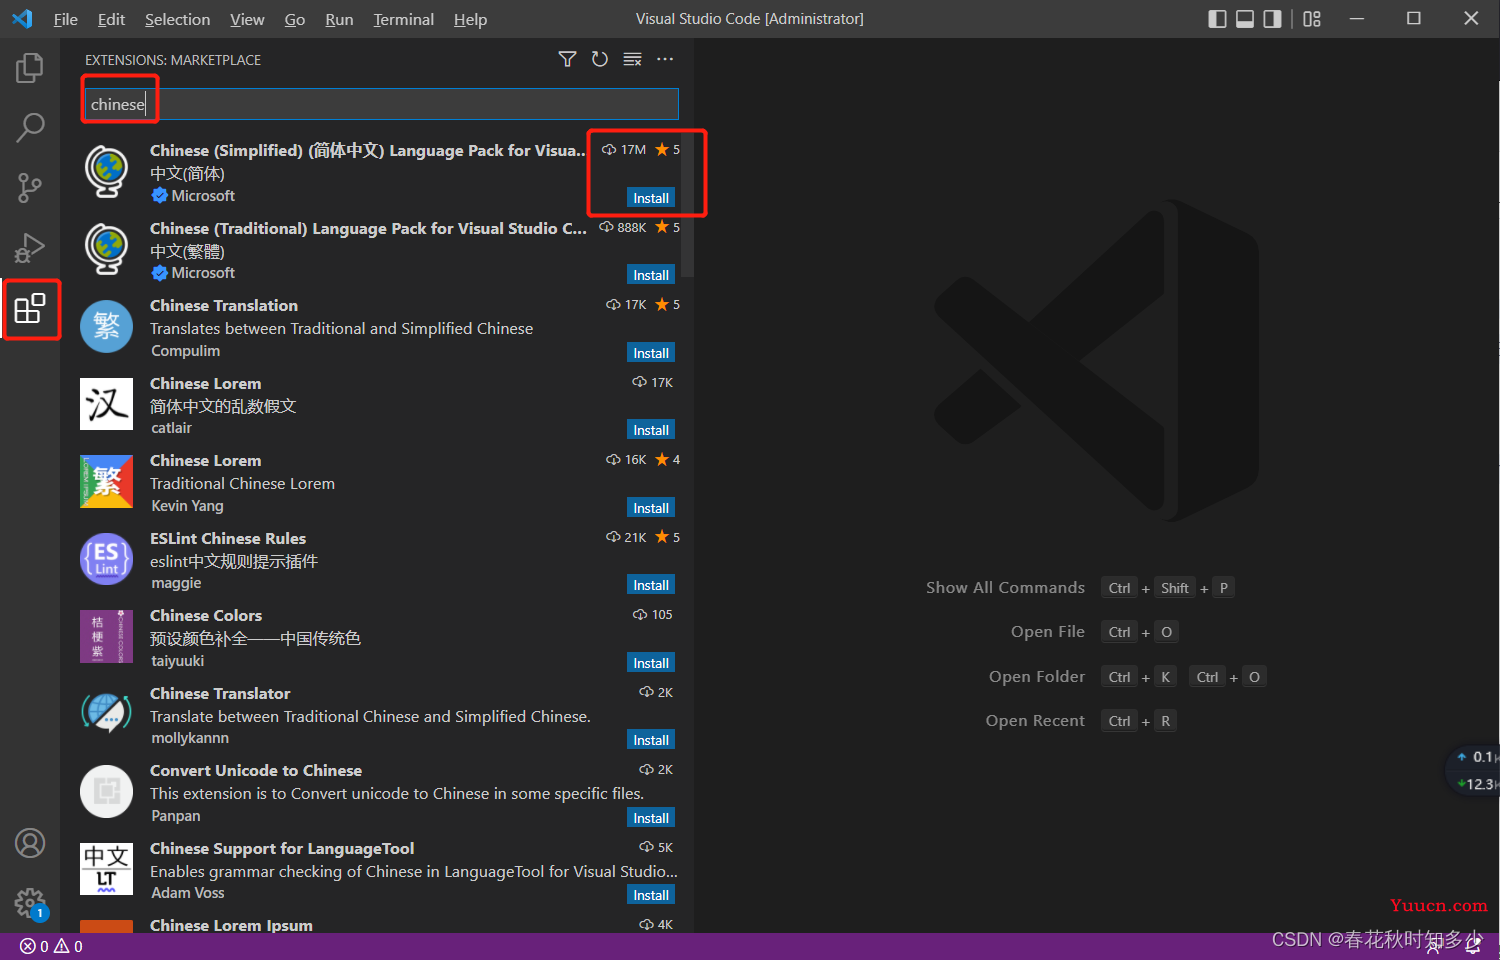Viewport: 1500px width, 960px height.
Task: Open the Terminal menu
Action: (x=403, y=19)
